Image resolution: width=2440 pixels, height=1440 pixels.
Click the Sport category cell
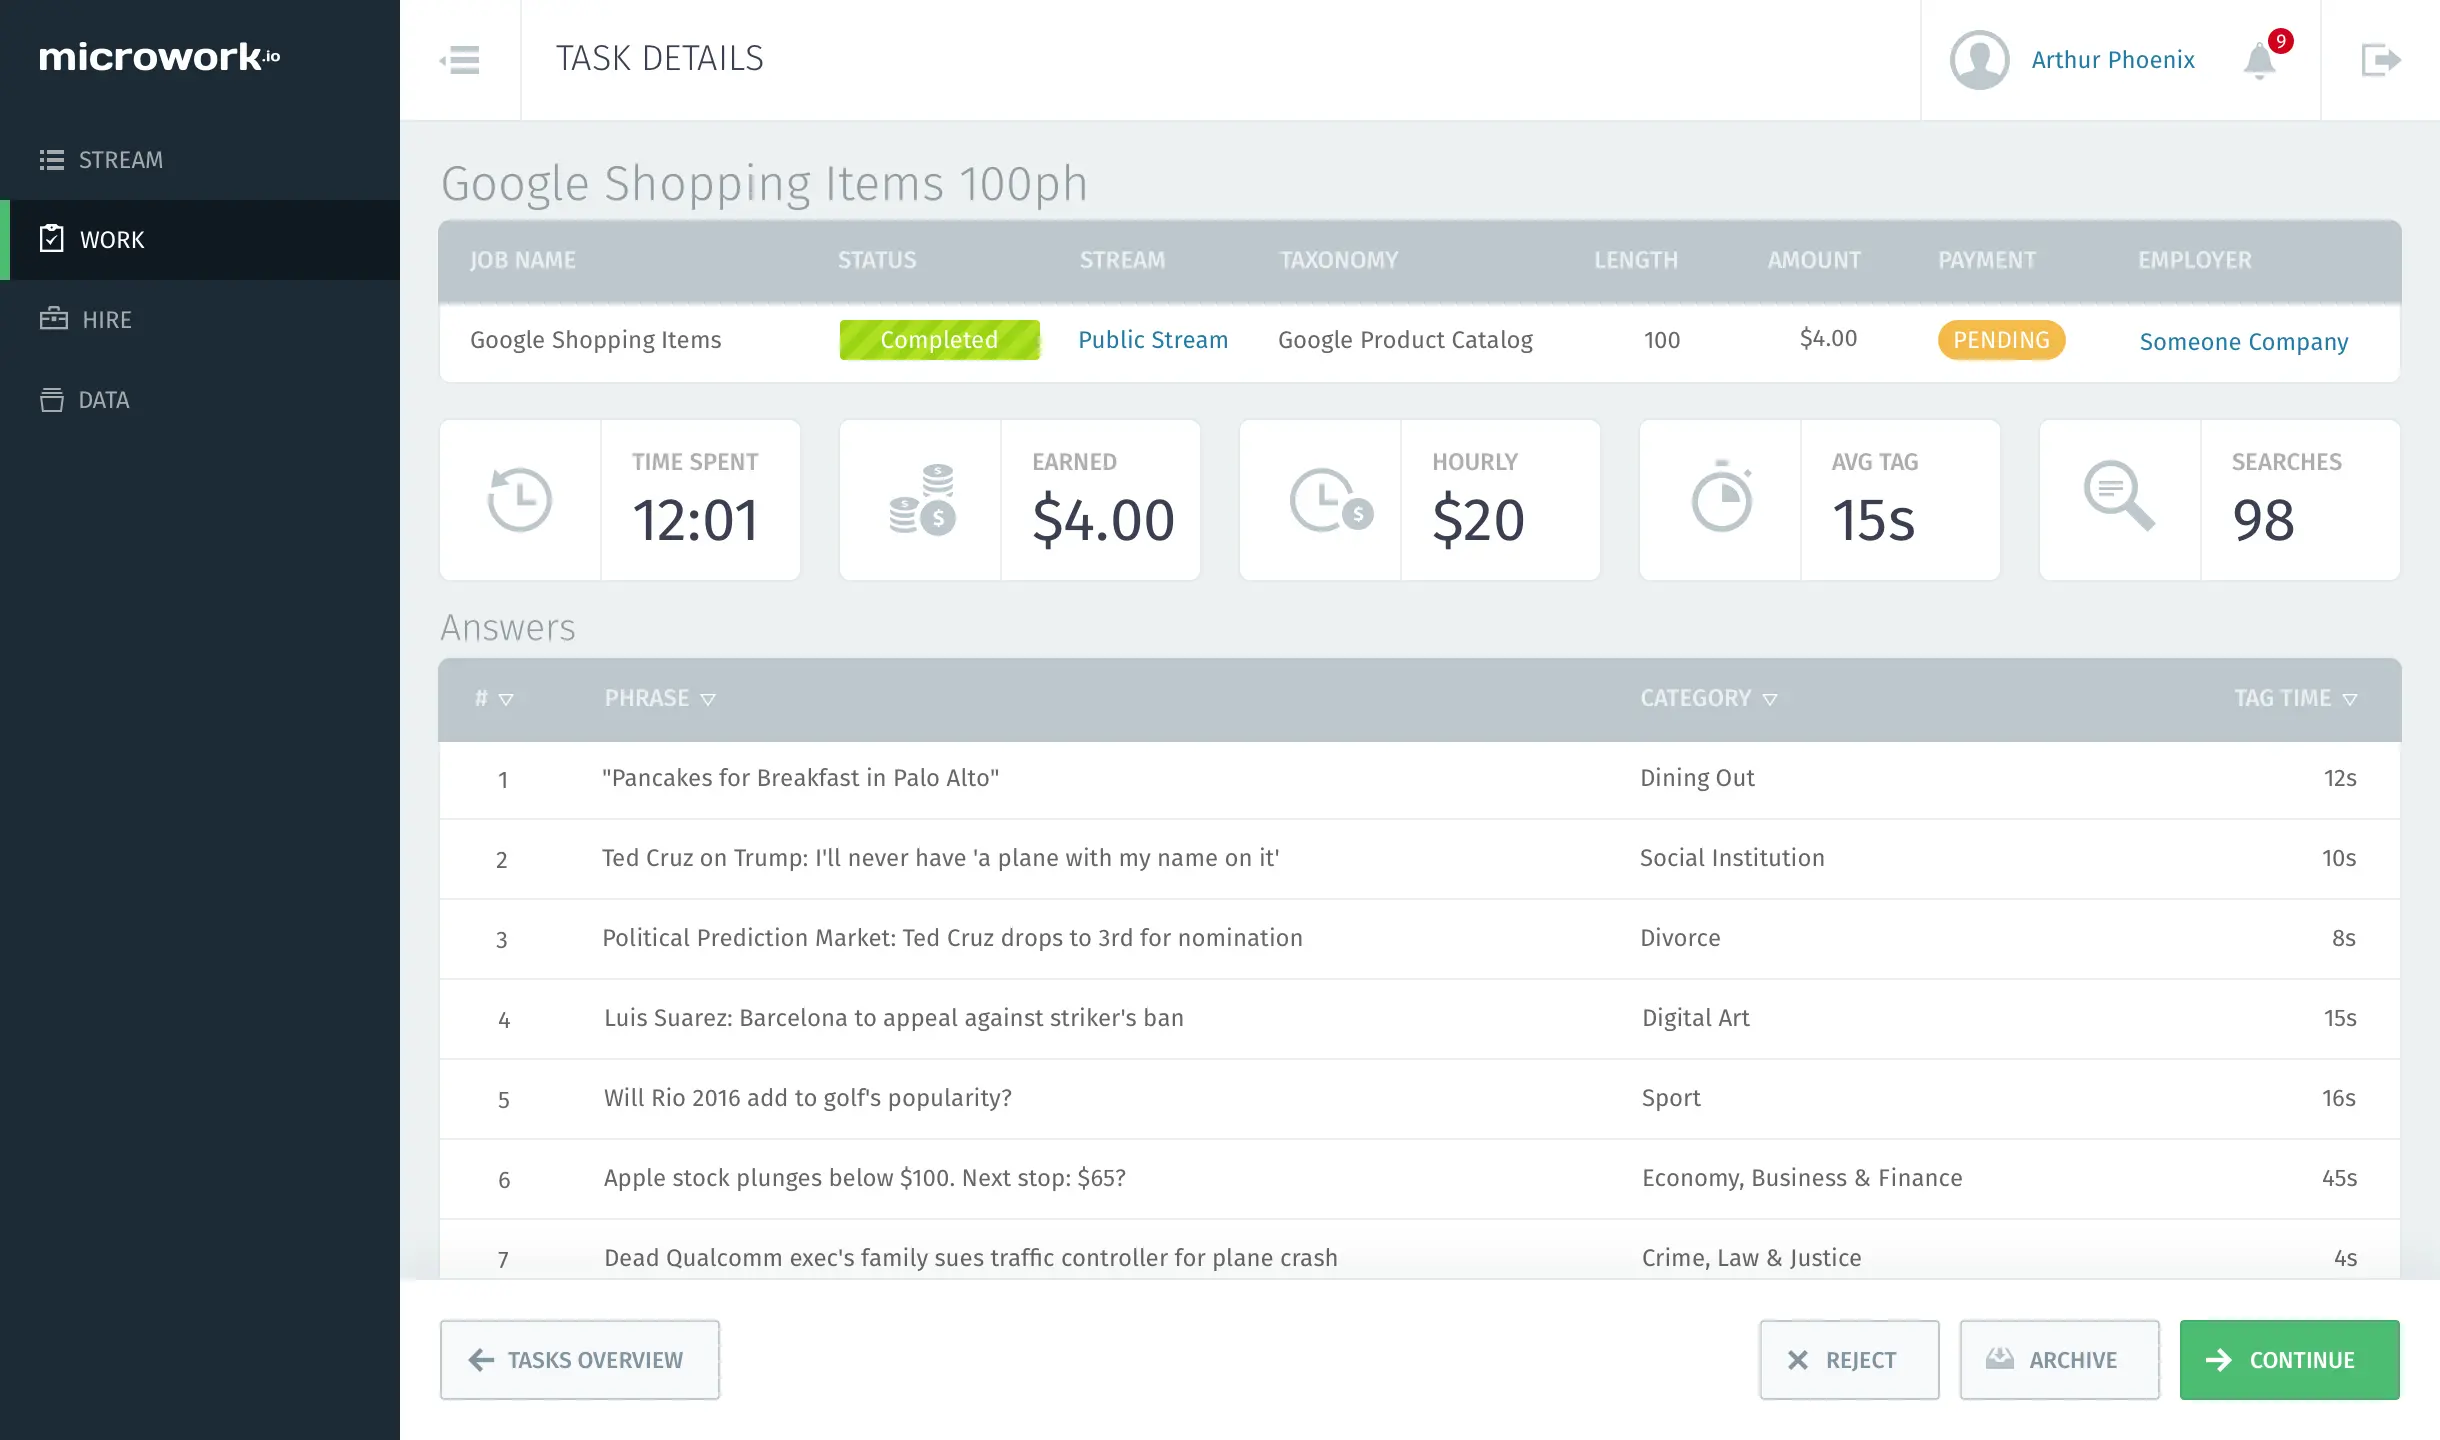[1671, 1098]
